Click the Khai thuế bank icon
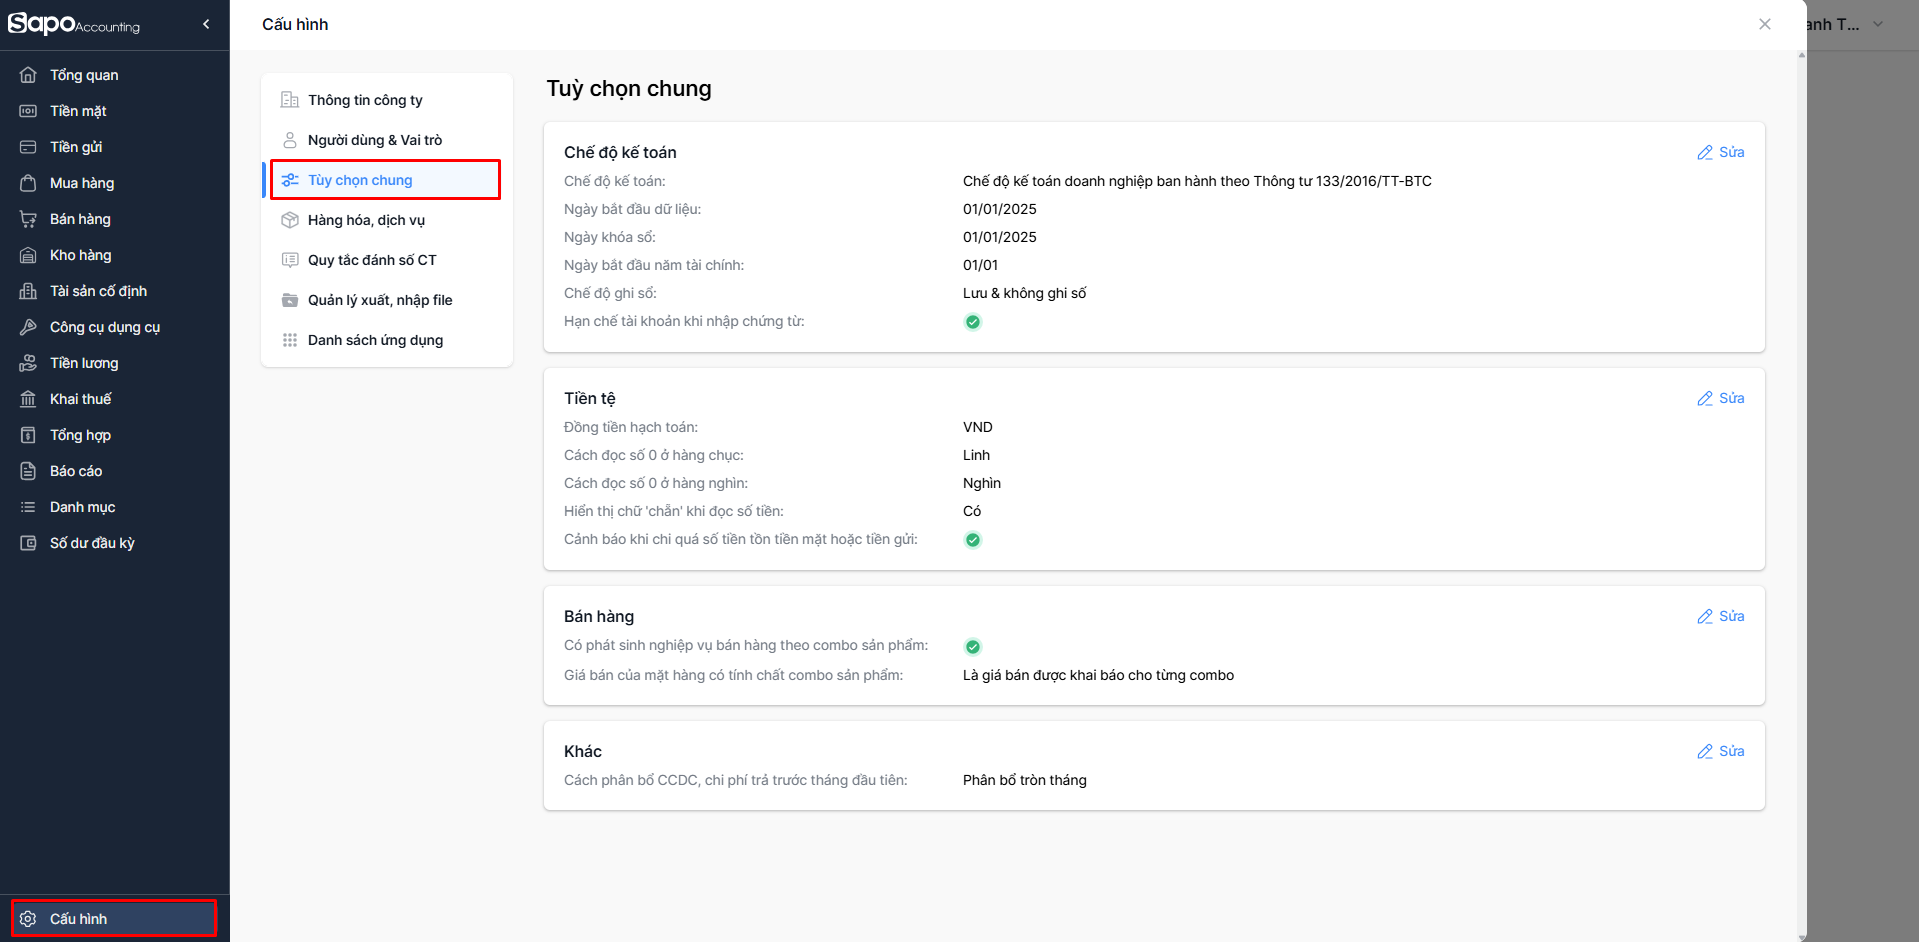 coord(28,399)
